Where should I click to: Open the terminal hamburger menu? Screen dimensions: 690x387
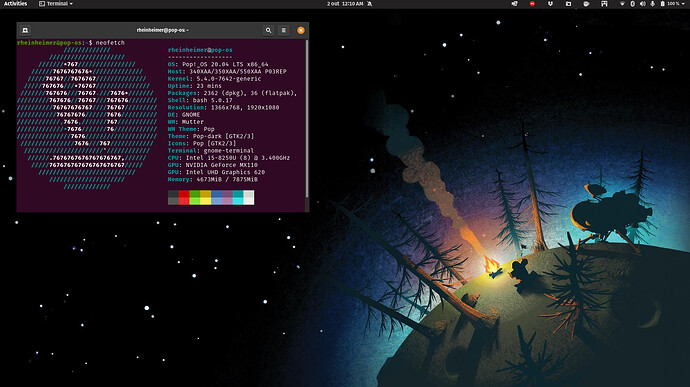(284, 30)
